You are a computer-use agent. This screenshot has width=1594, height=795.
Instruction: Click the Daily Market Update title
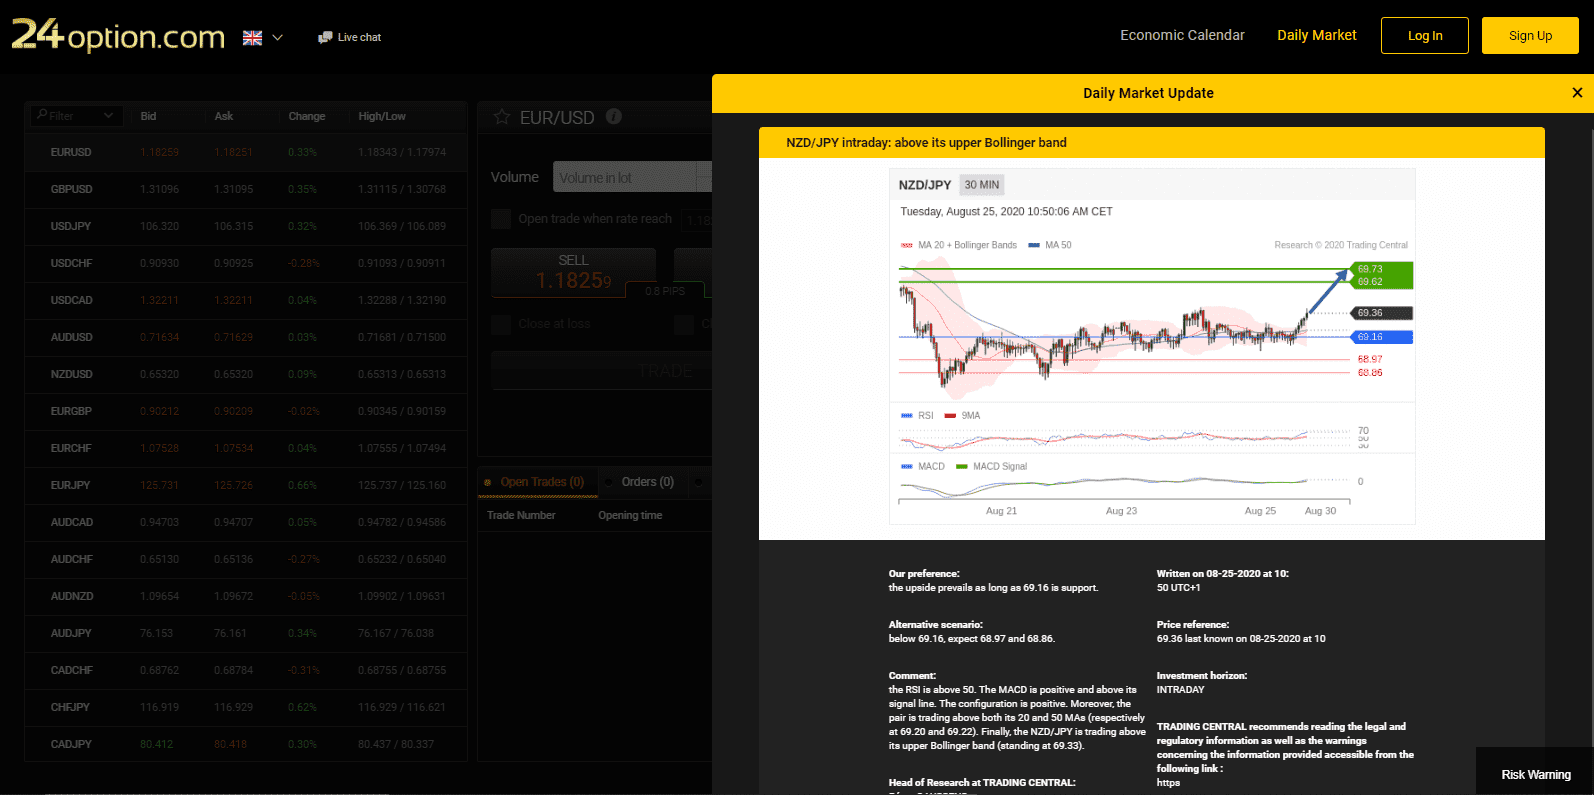coord(1148,93)
